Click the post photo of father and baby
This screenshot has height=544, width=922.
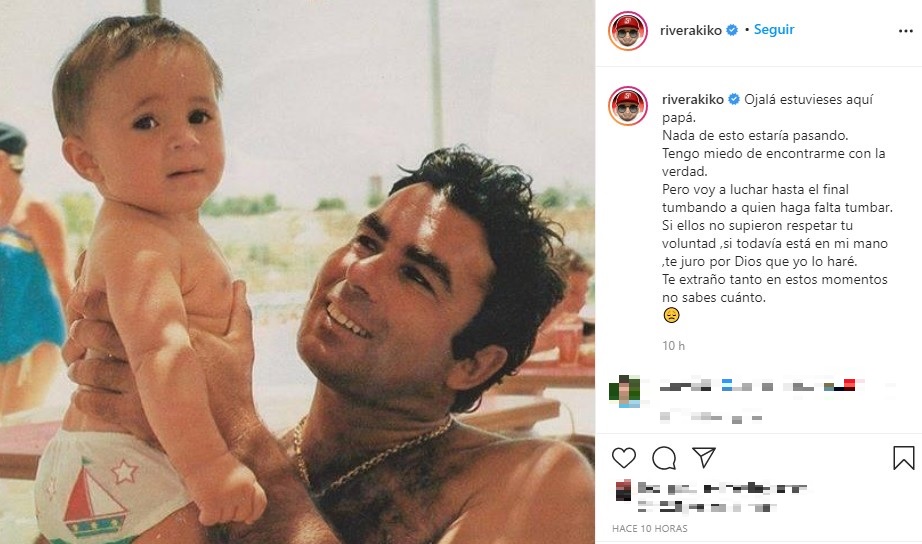point(298,272)
